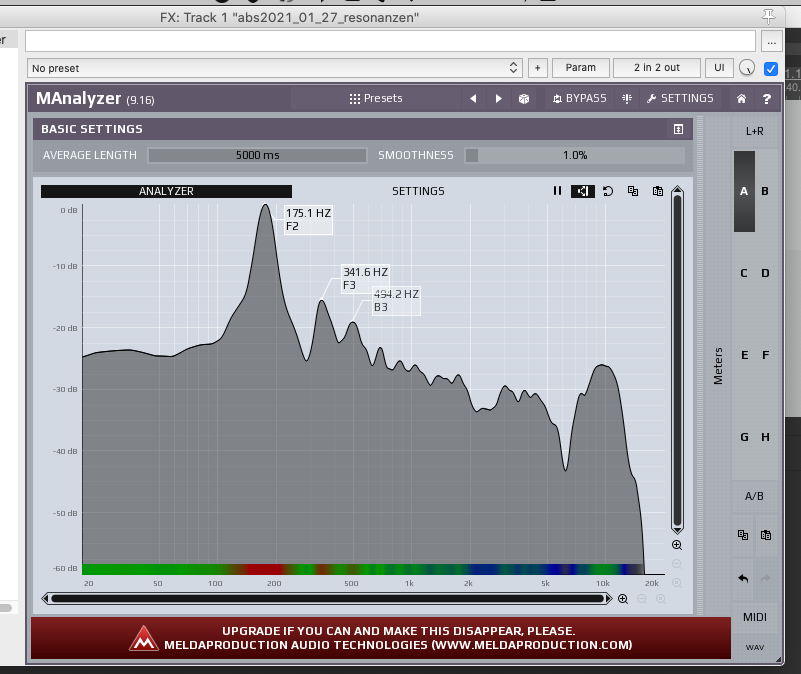Zoom in vertically using magnifier below vertical scrollbar
The width and height of the screenshot is (801, 674).
[677, 545]
